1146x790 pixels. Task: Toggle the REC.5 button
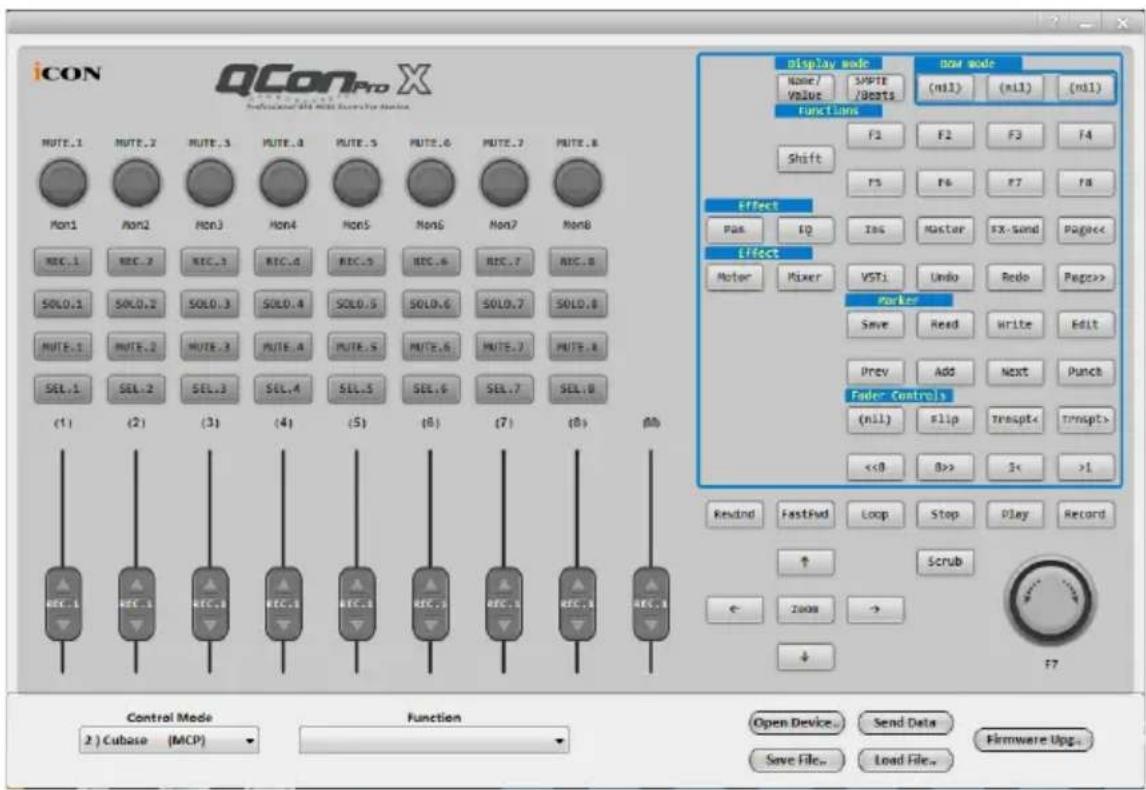tap(357, 262)
